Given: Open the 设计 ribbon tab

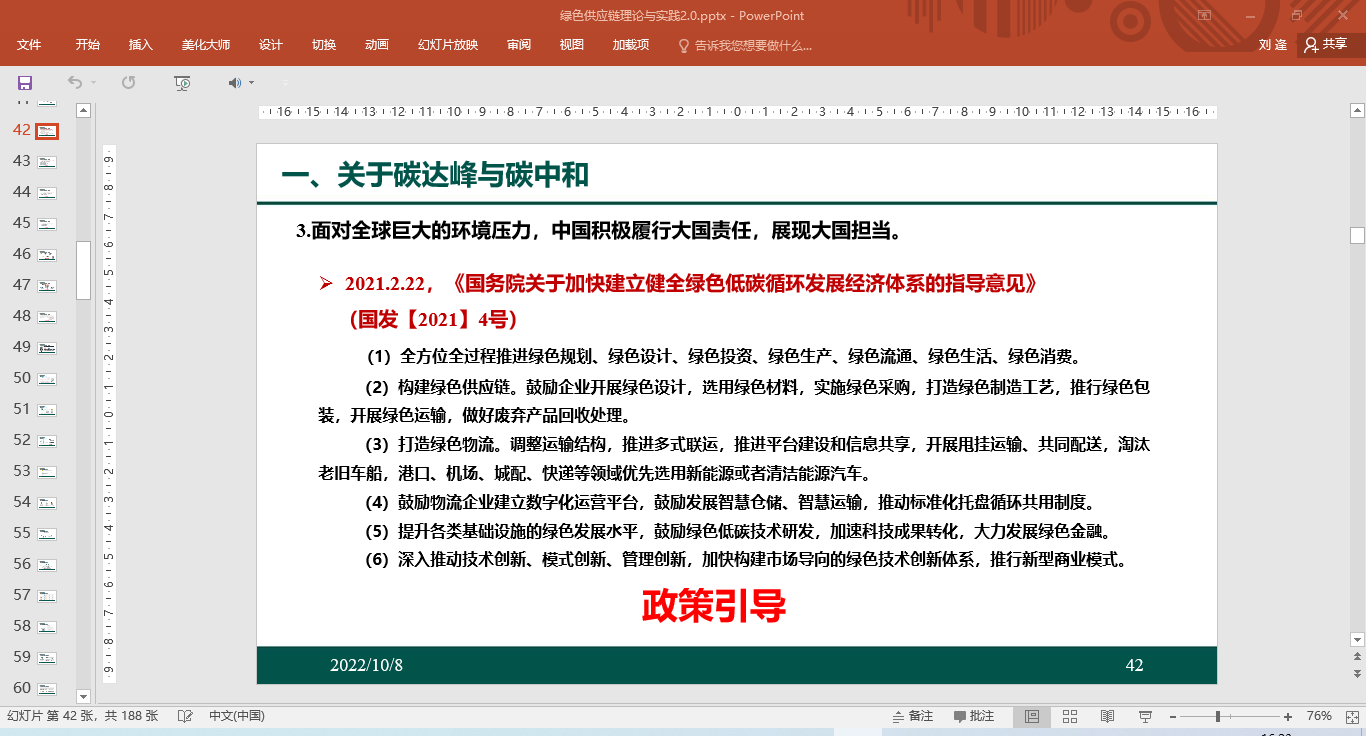Looking at the screenshot, I should pyautogui.click(x=270, y=45).
